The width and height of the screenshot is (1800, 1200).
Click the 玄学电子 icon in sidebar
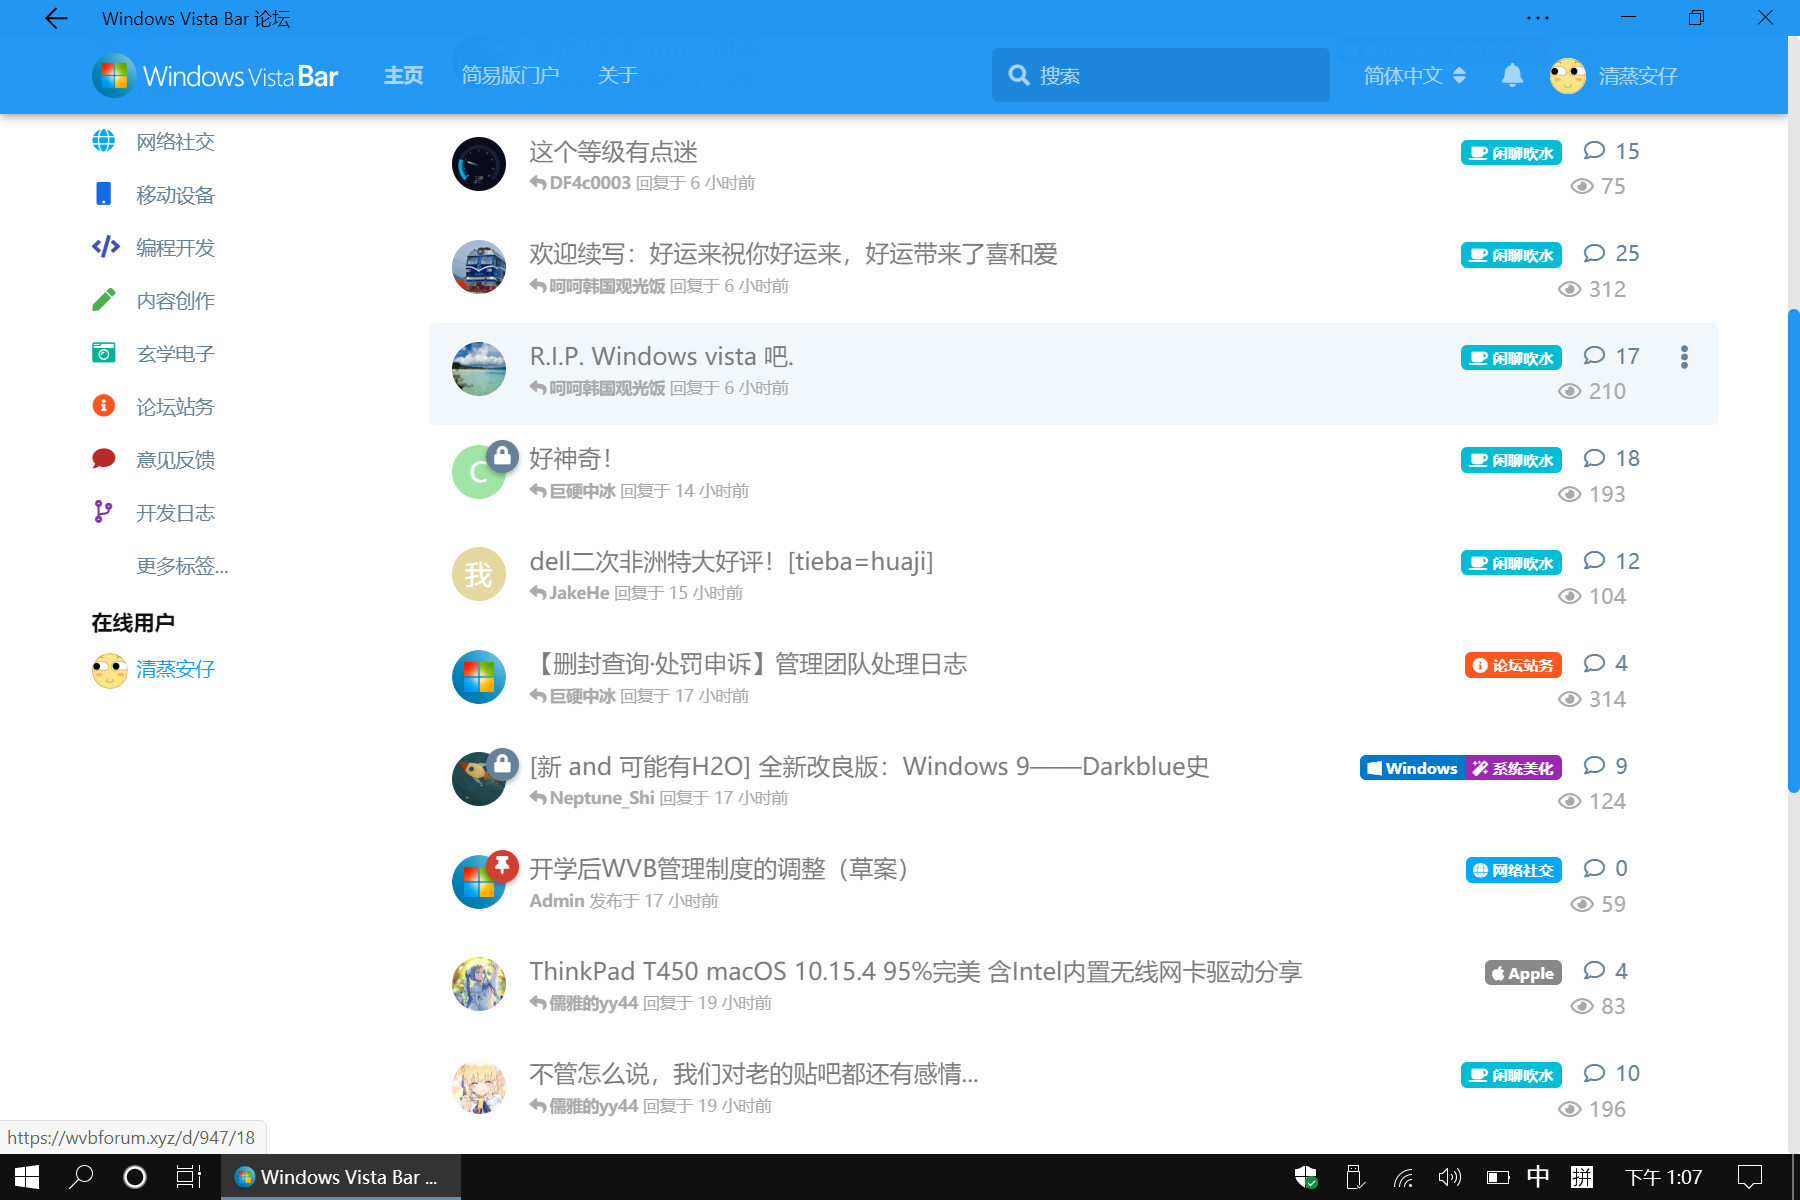tap(103, 353)
